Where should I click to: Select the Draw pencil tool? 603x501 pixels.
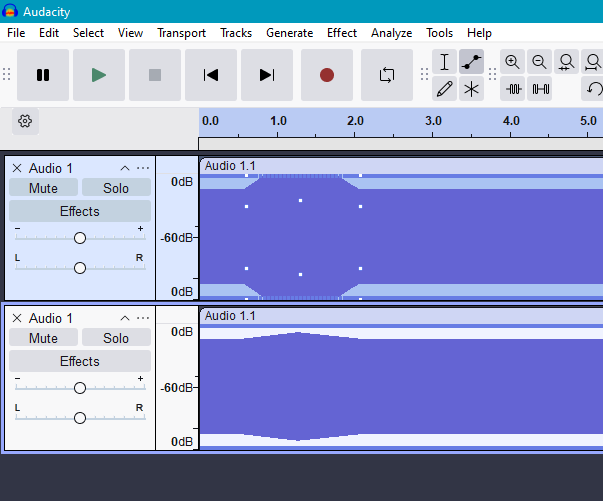pos(445,89)
